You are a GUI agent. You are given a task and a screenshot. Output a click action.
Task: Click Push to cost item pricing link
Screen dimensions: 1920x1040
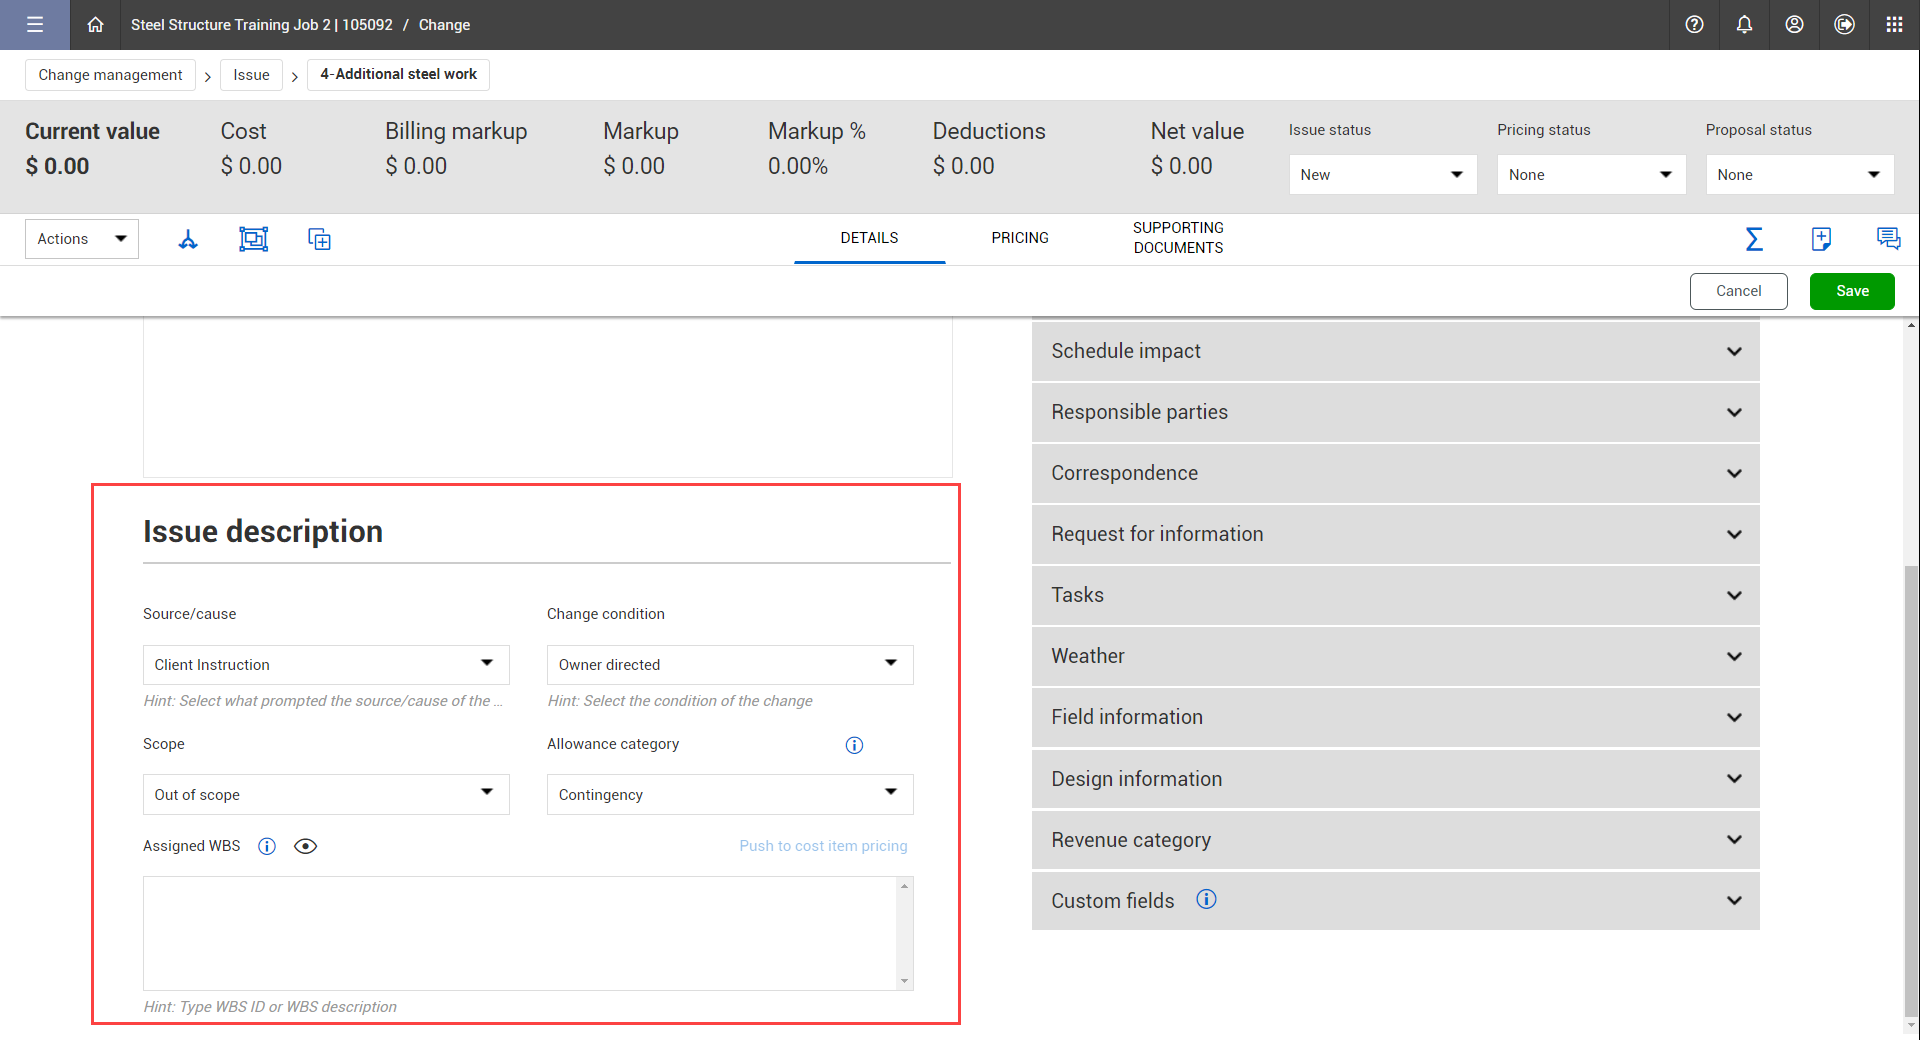click(823, 846)
